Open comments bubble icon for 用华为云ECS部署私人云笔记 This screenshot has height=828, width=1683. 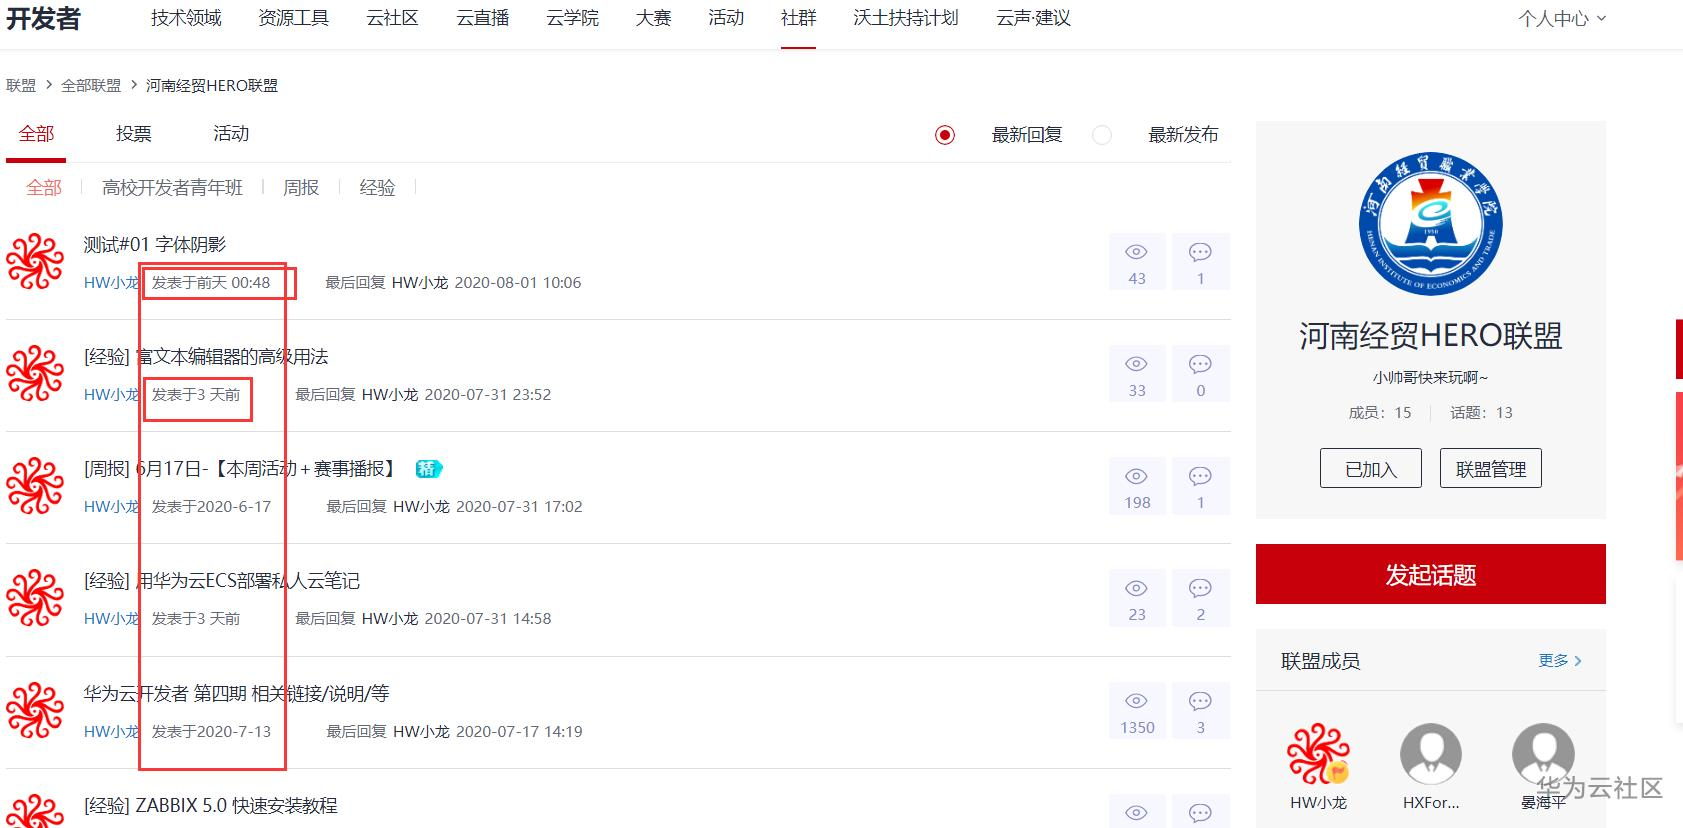(1200, 588)
